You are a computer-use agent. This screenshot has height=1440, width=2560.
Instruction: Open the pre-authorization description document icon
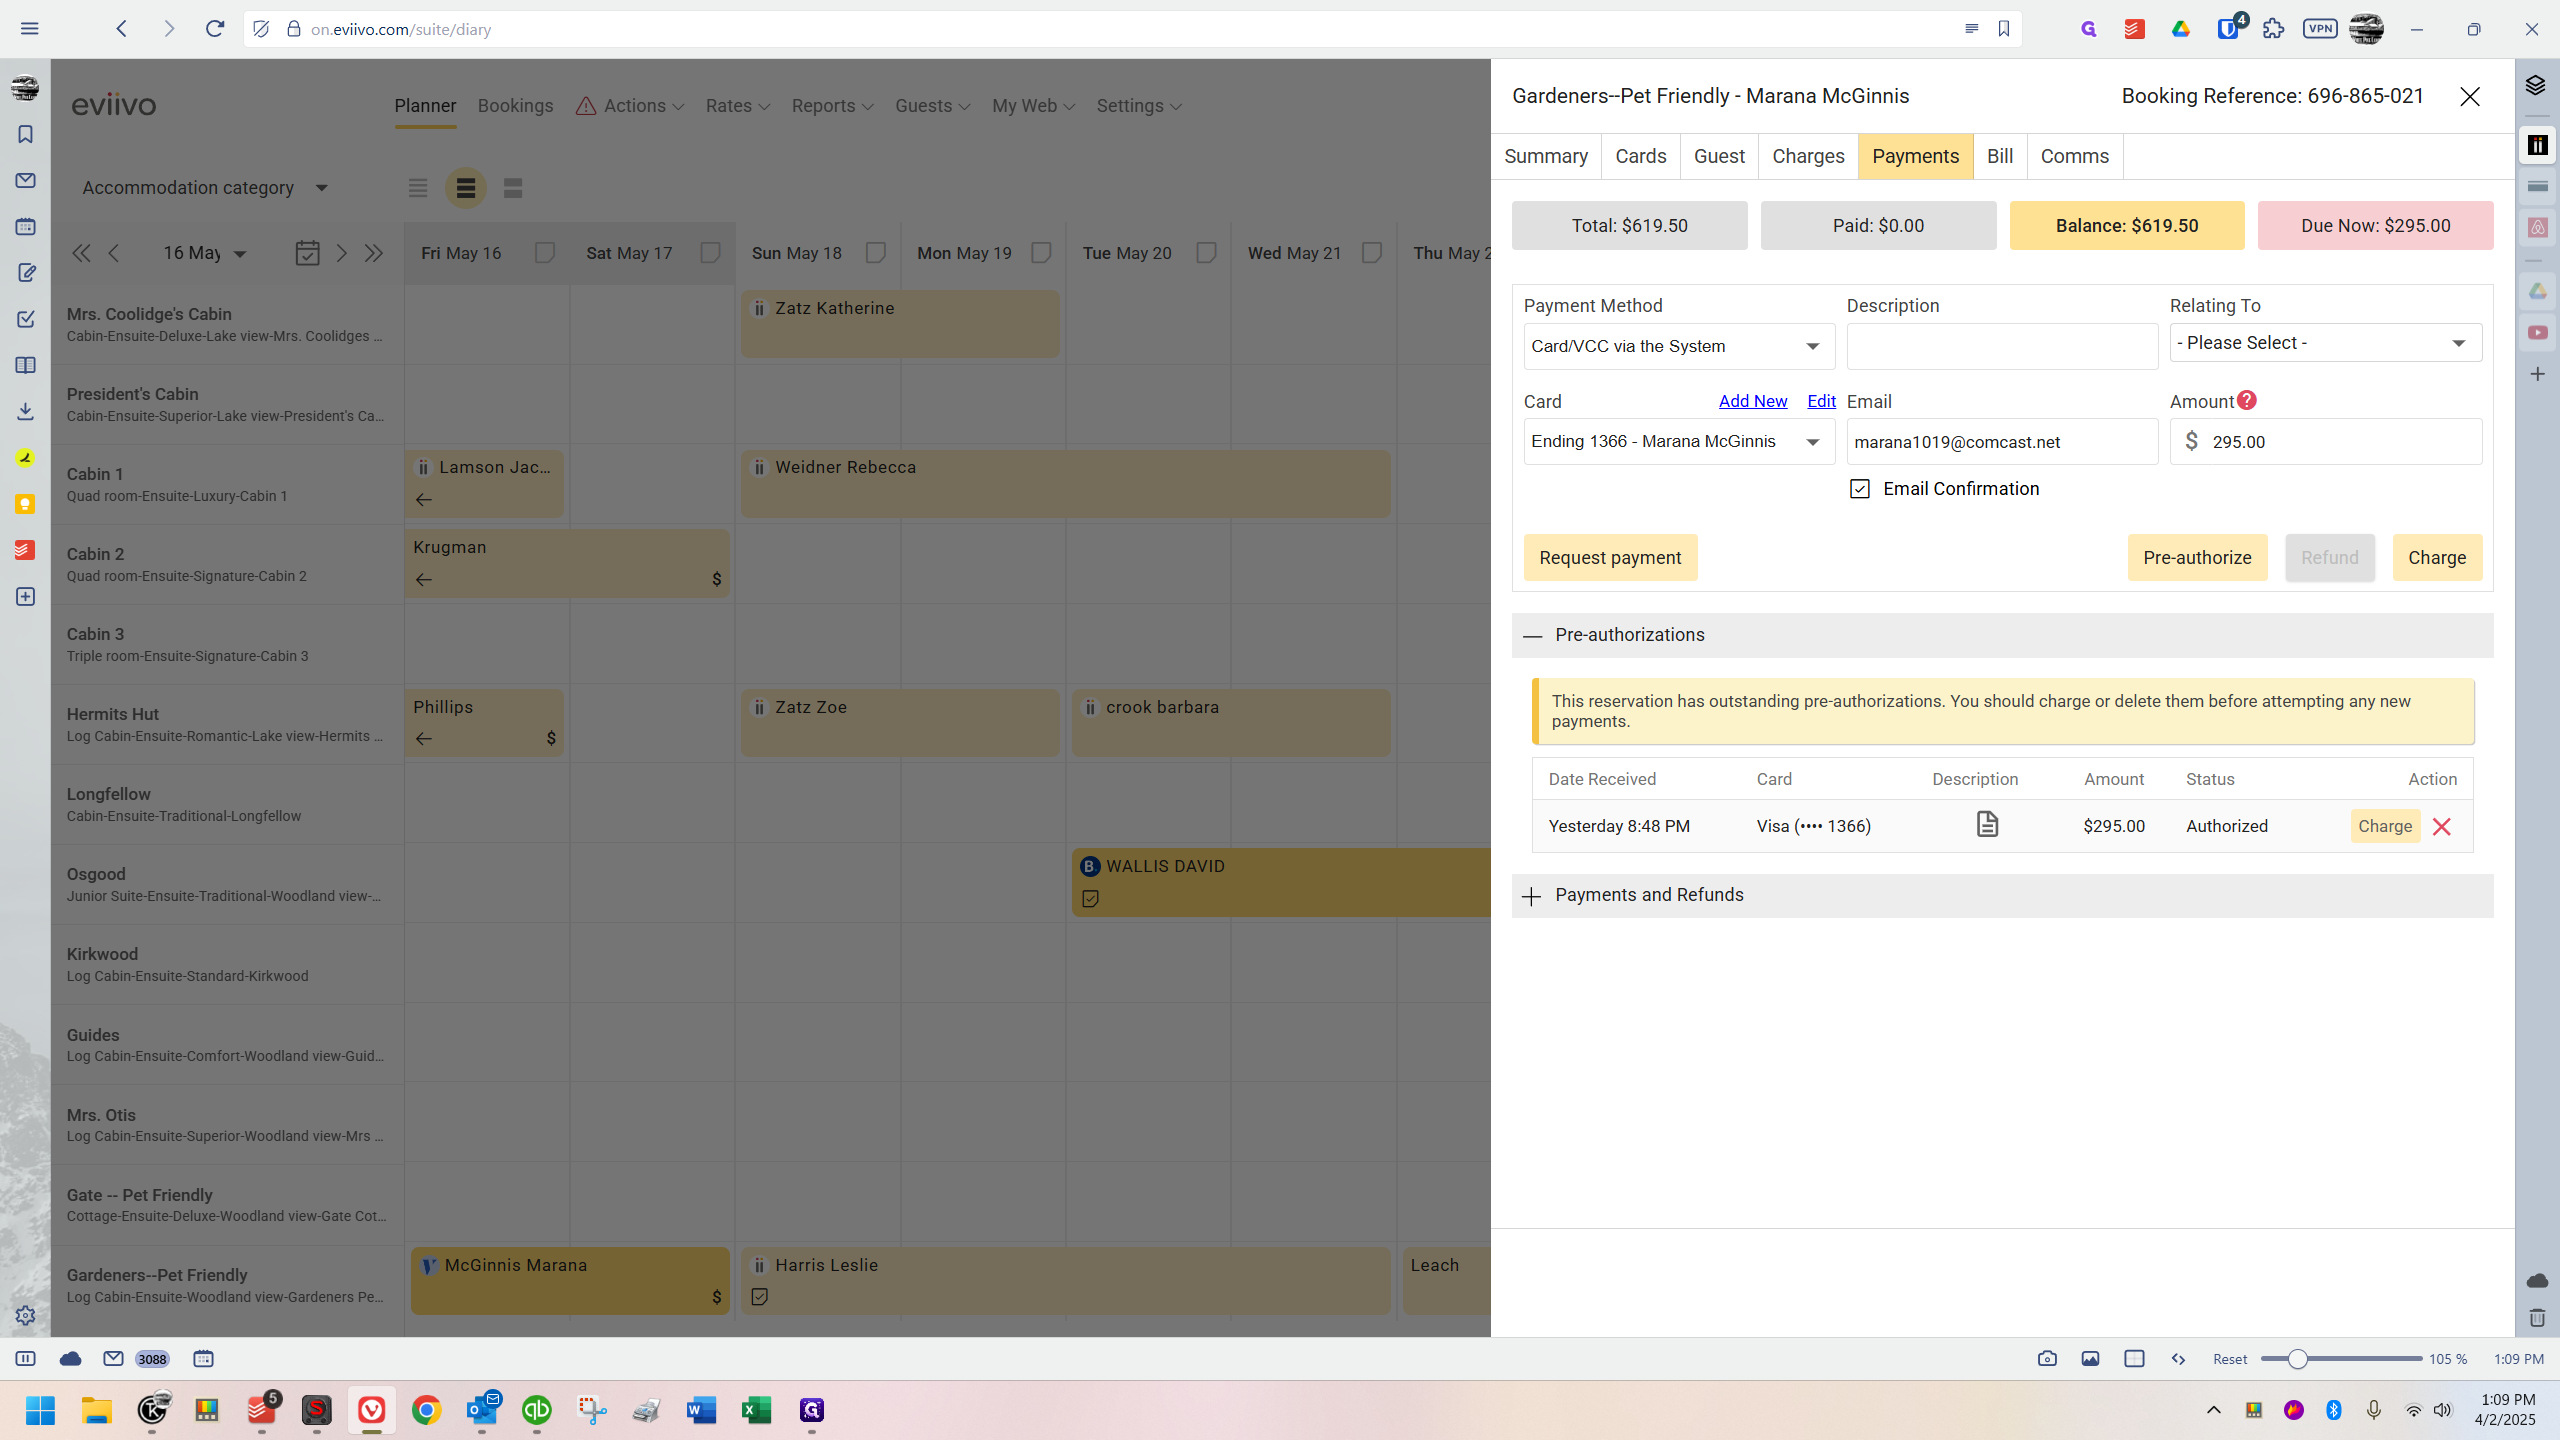click(x=1987, y=824)
